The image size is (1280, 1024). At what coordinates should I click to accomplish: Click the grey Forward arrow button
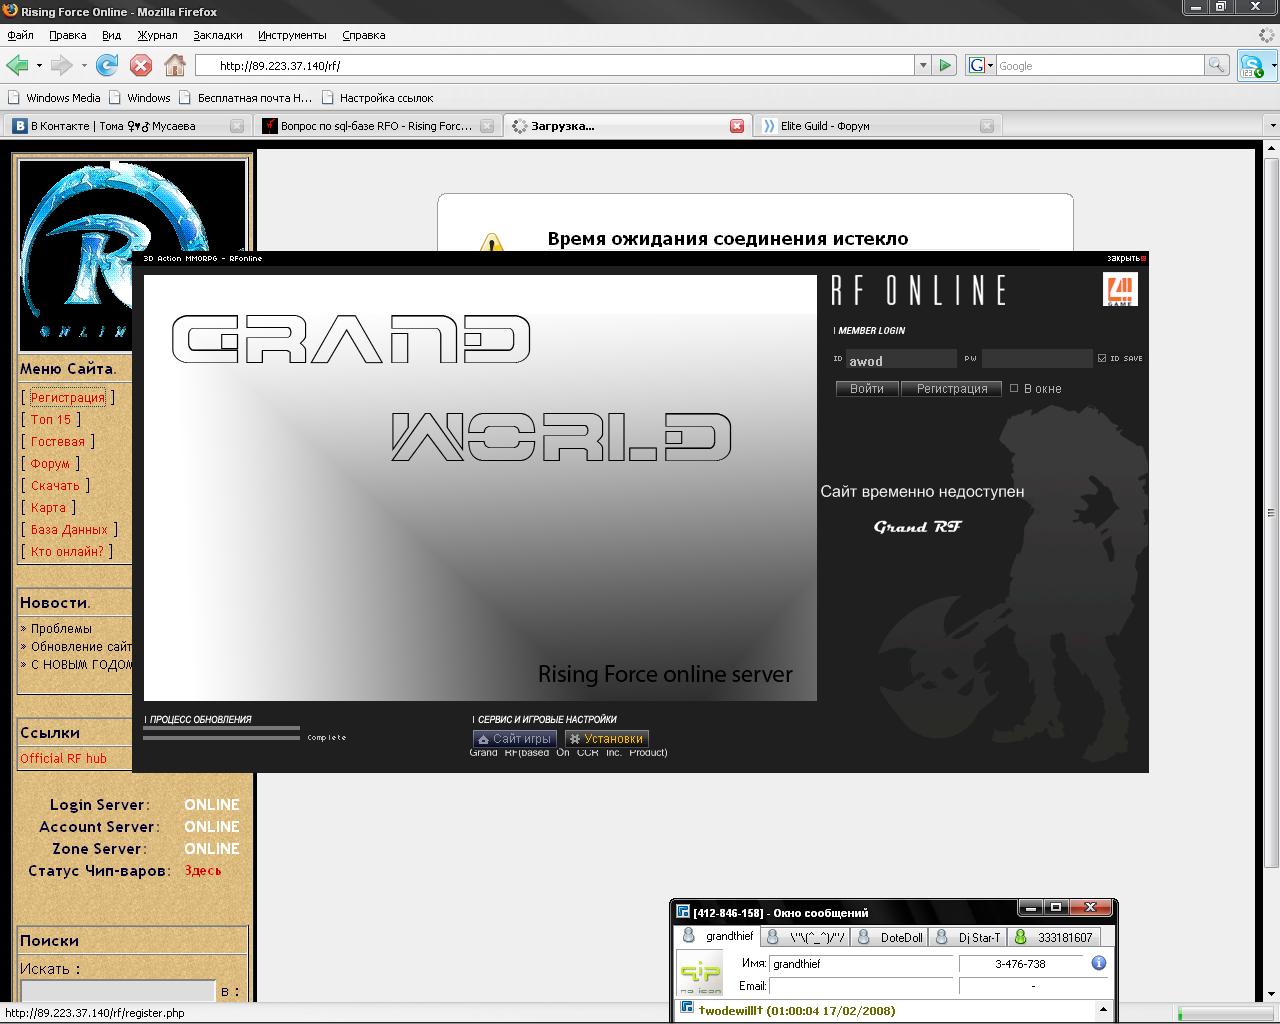[x=62, y=65]
